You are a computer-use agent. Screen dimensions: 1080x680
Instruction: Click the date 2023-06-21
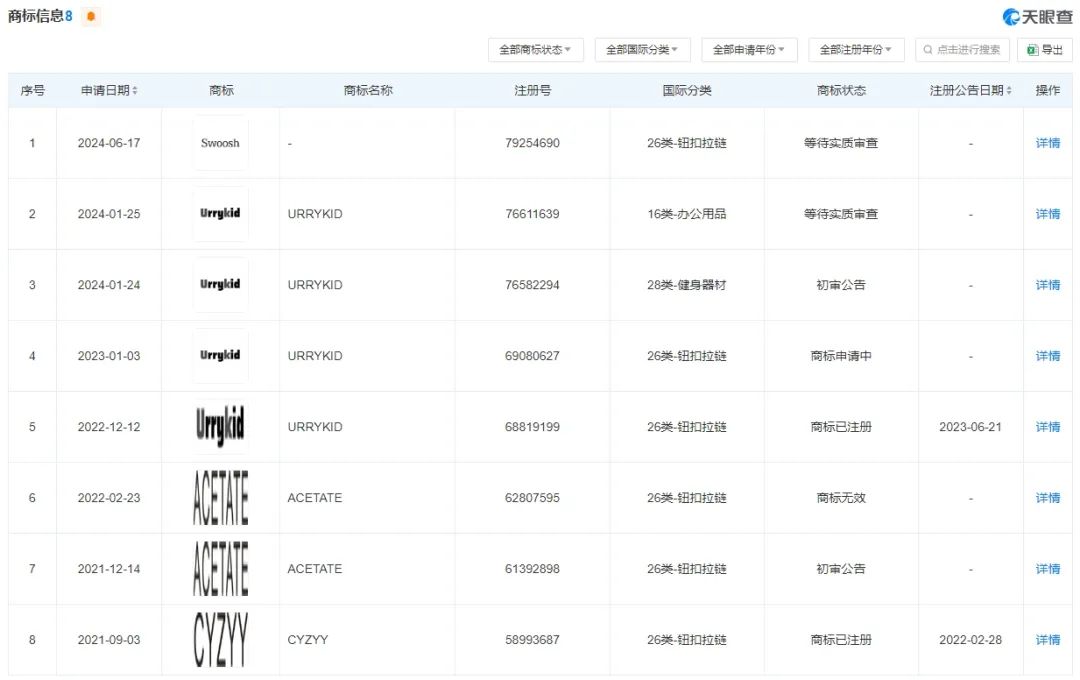pos(970,427)
